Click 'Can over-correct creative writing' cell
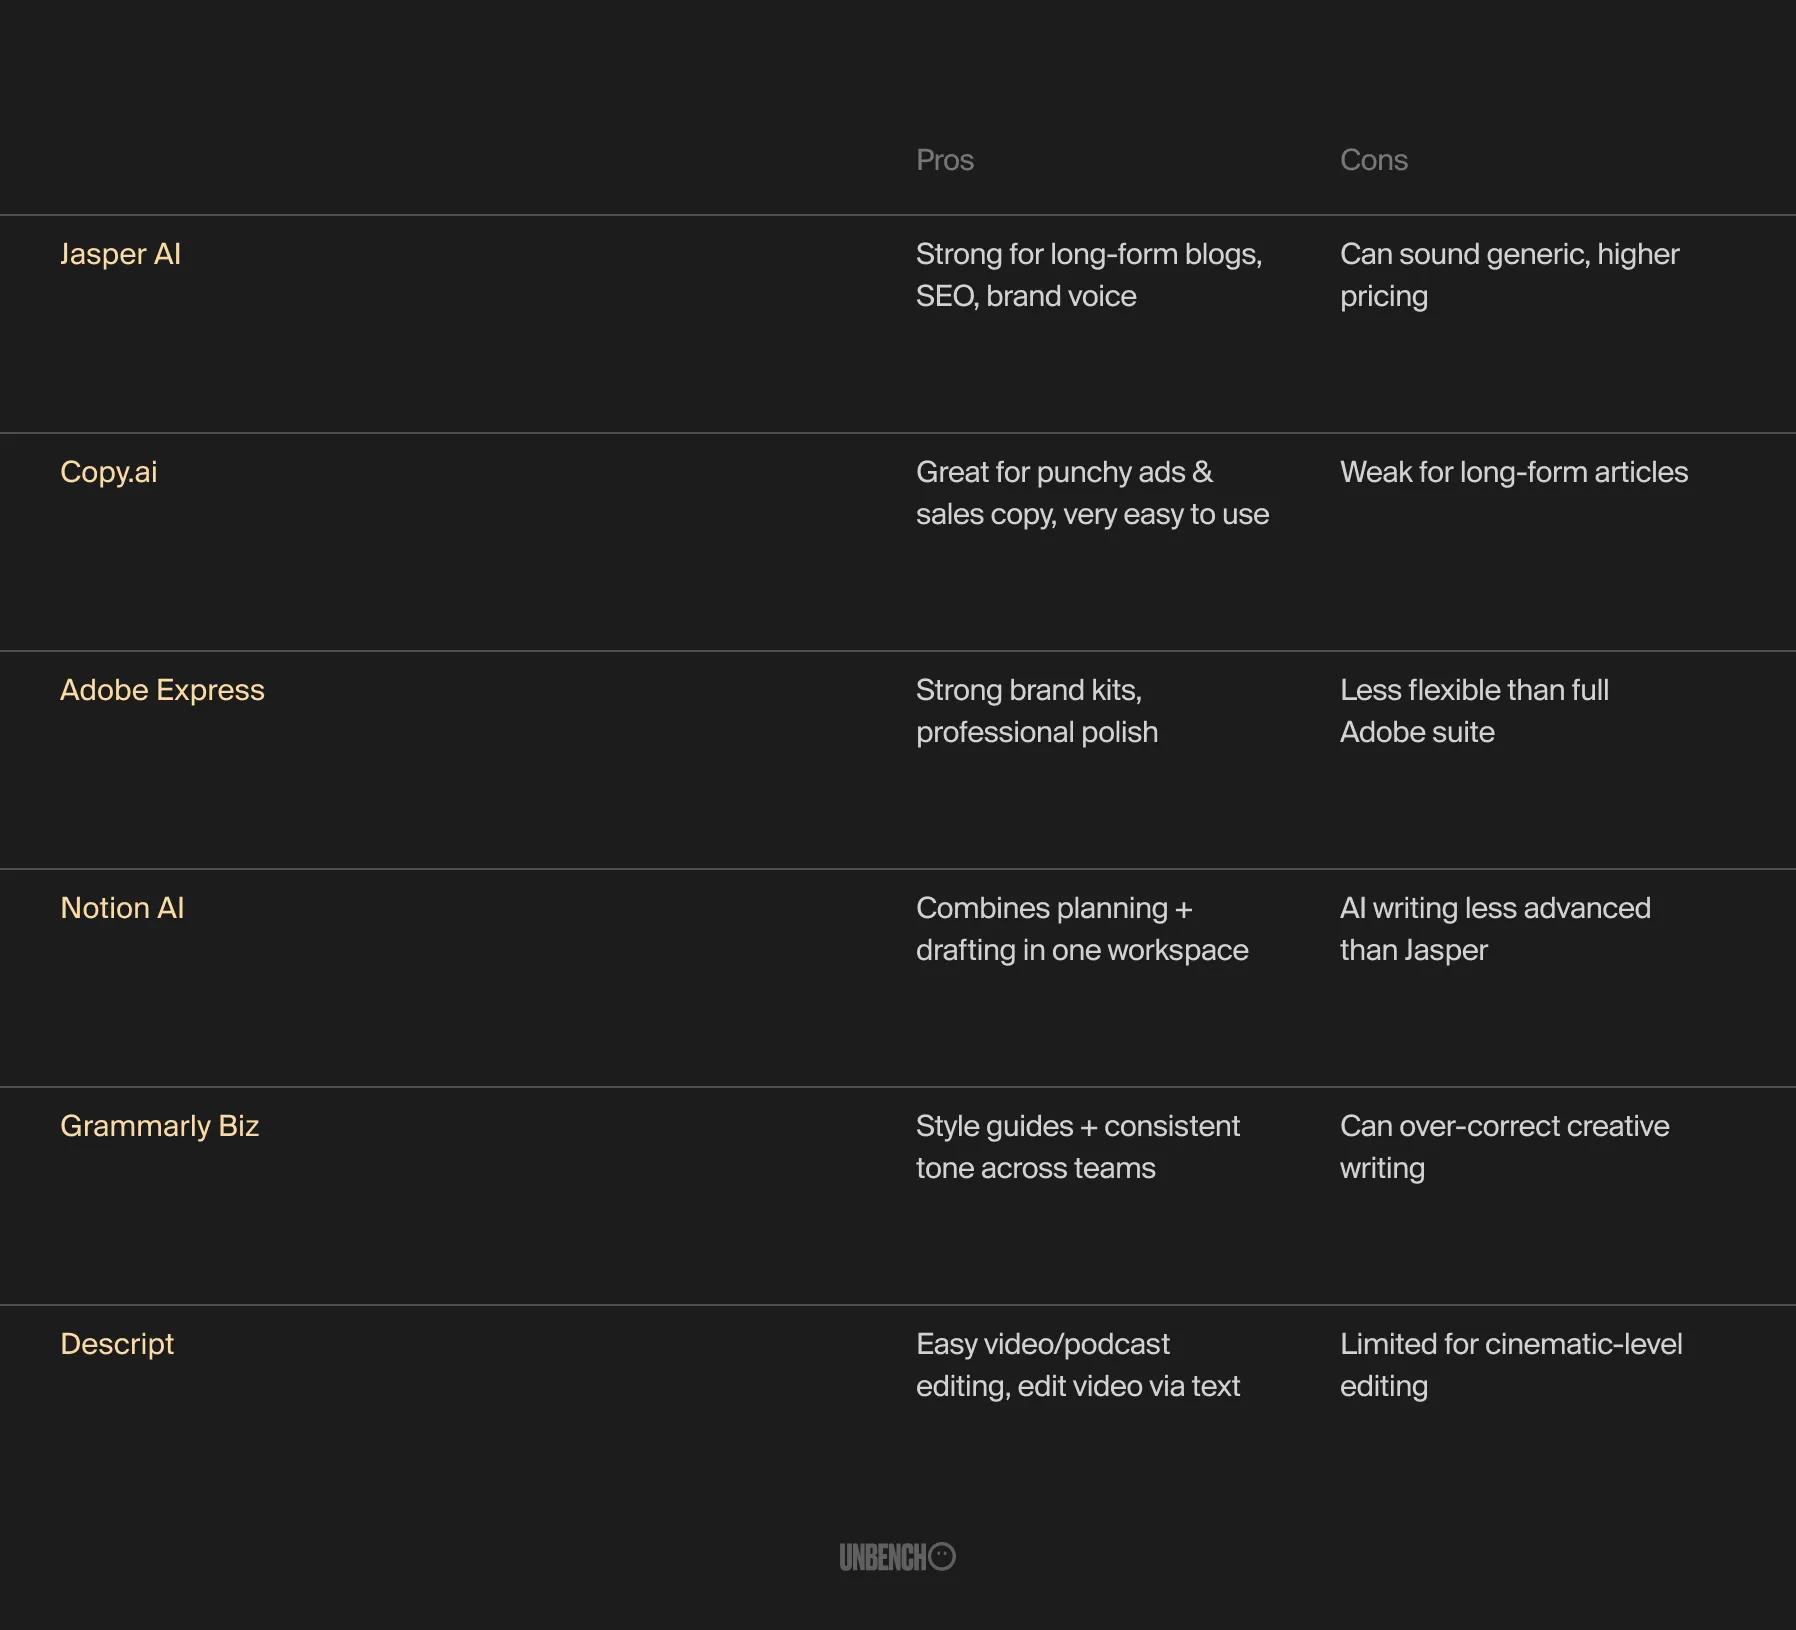 pos(1504,1147)
